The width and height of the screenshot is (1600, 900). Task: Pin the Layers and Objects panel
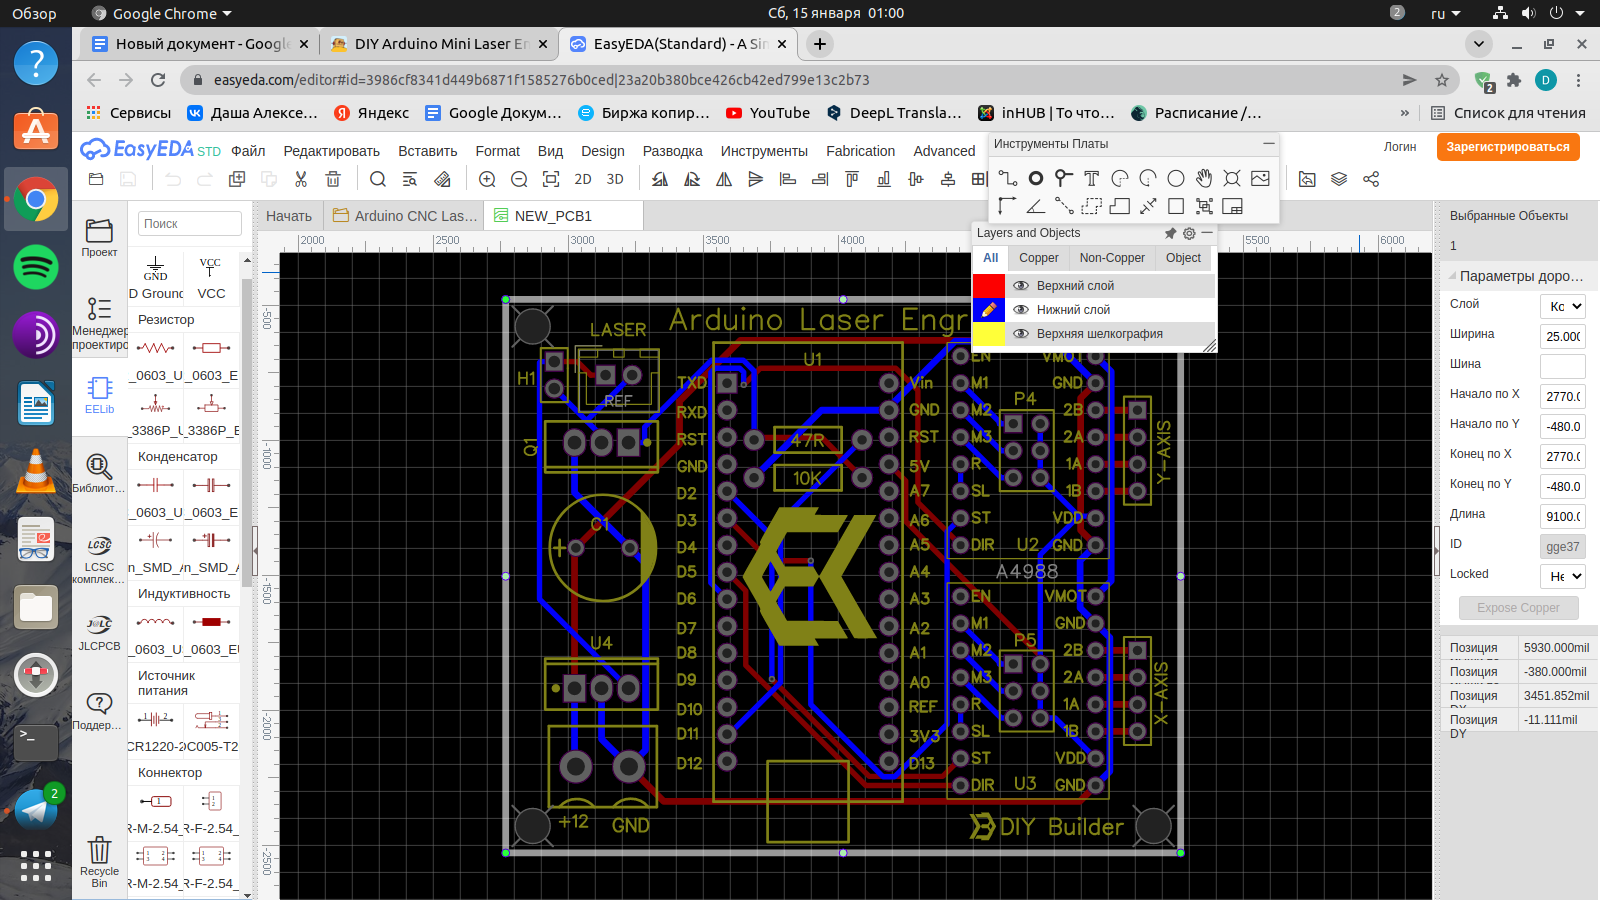pos(1170,233)
